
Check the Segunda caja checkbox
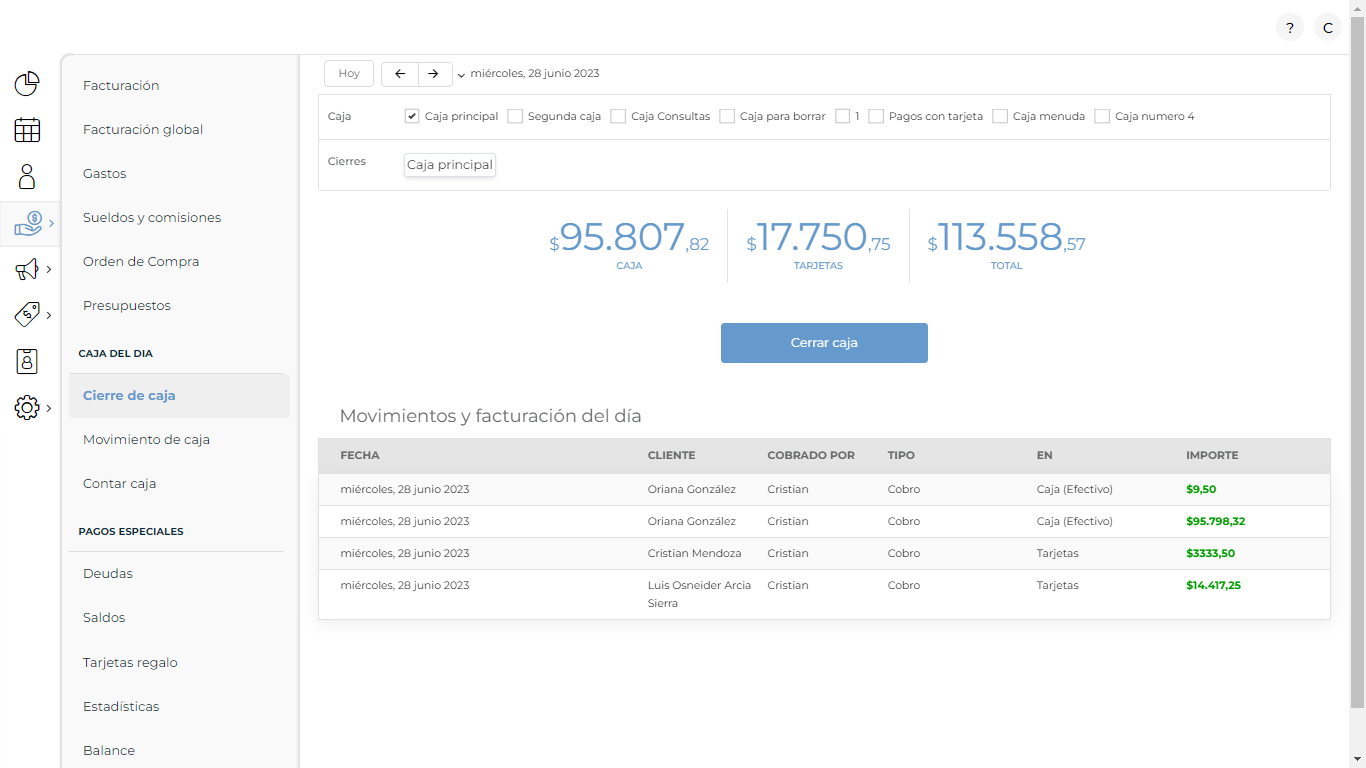tap(515, 116)
